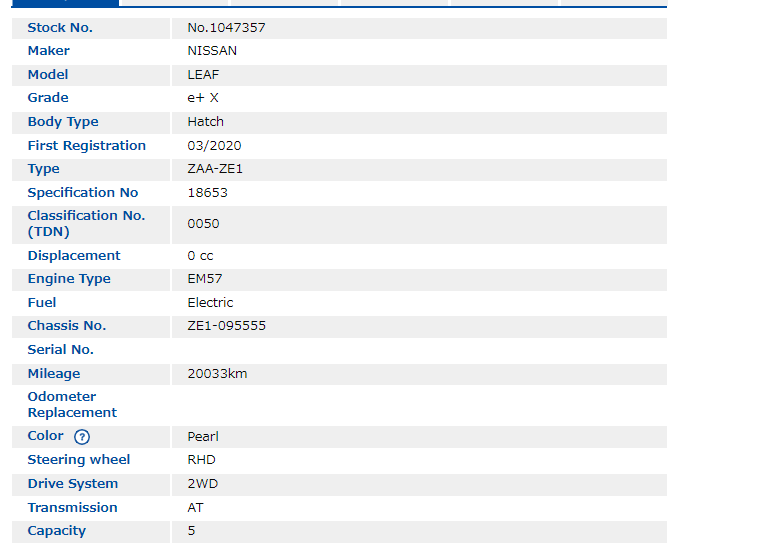Click the RHD steering wheel value
This screenshot has height=554, width=773.
[x=201, y=460]
